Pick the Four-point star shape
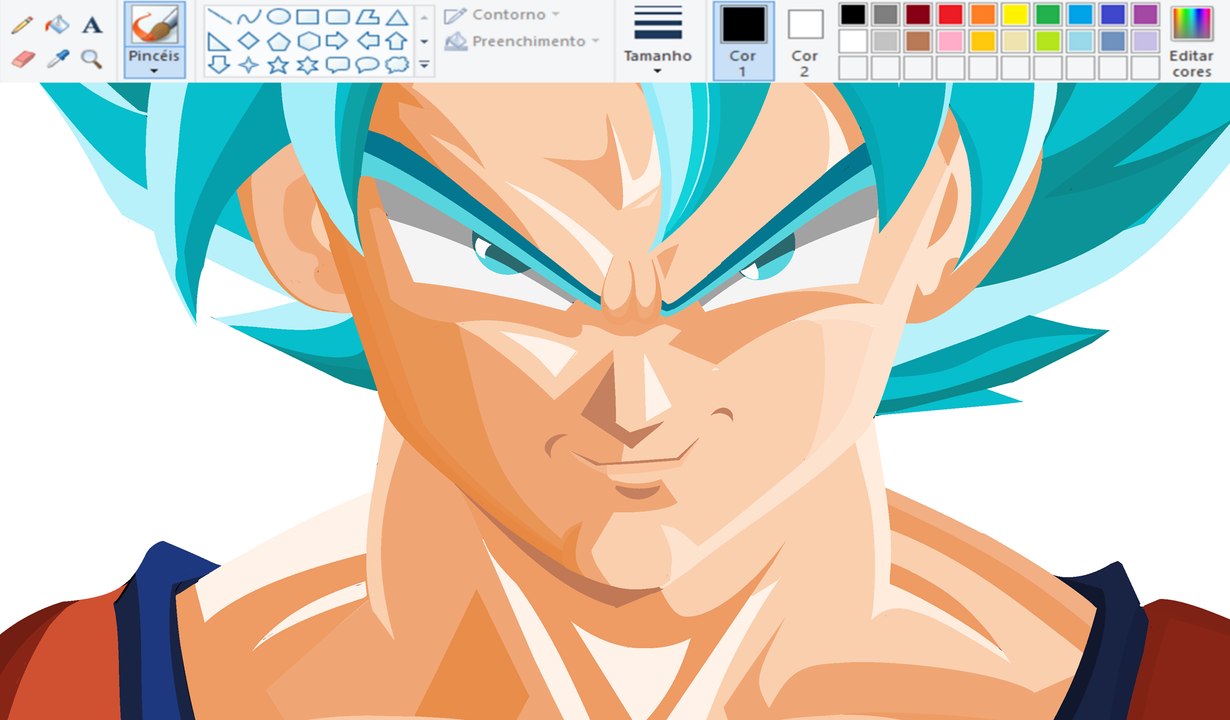Image resolution: width=1230 pixels, height=720 pixels. pos(249,65)
